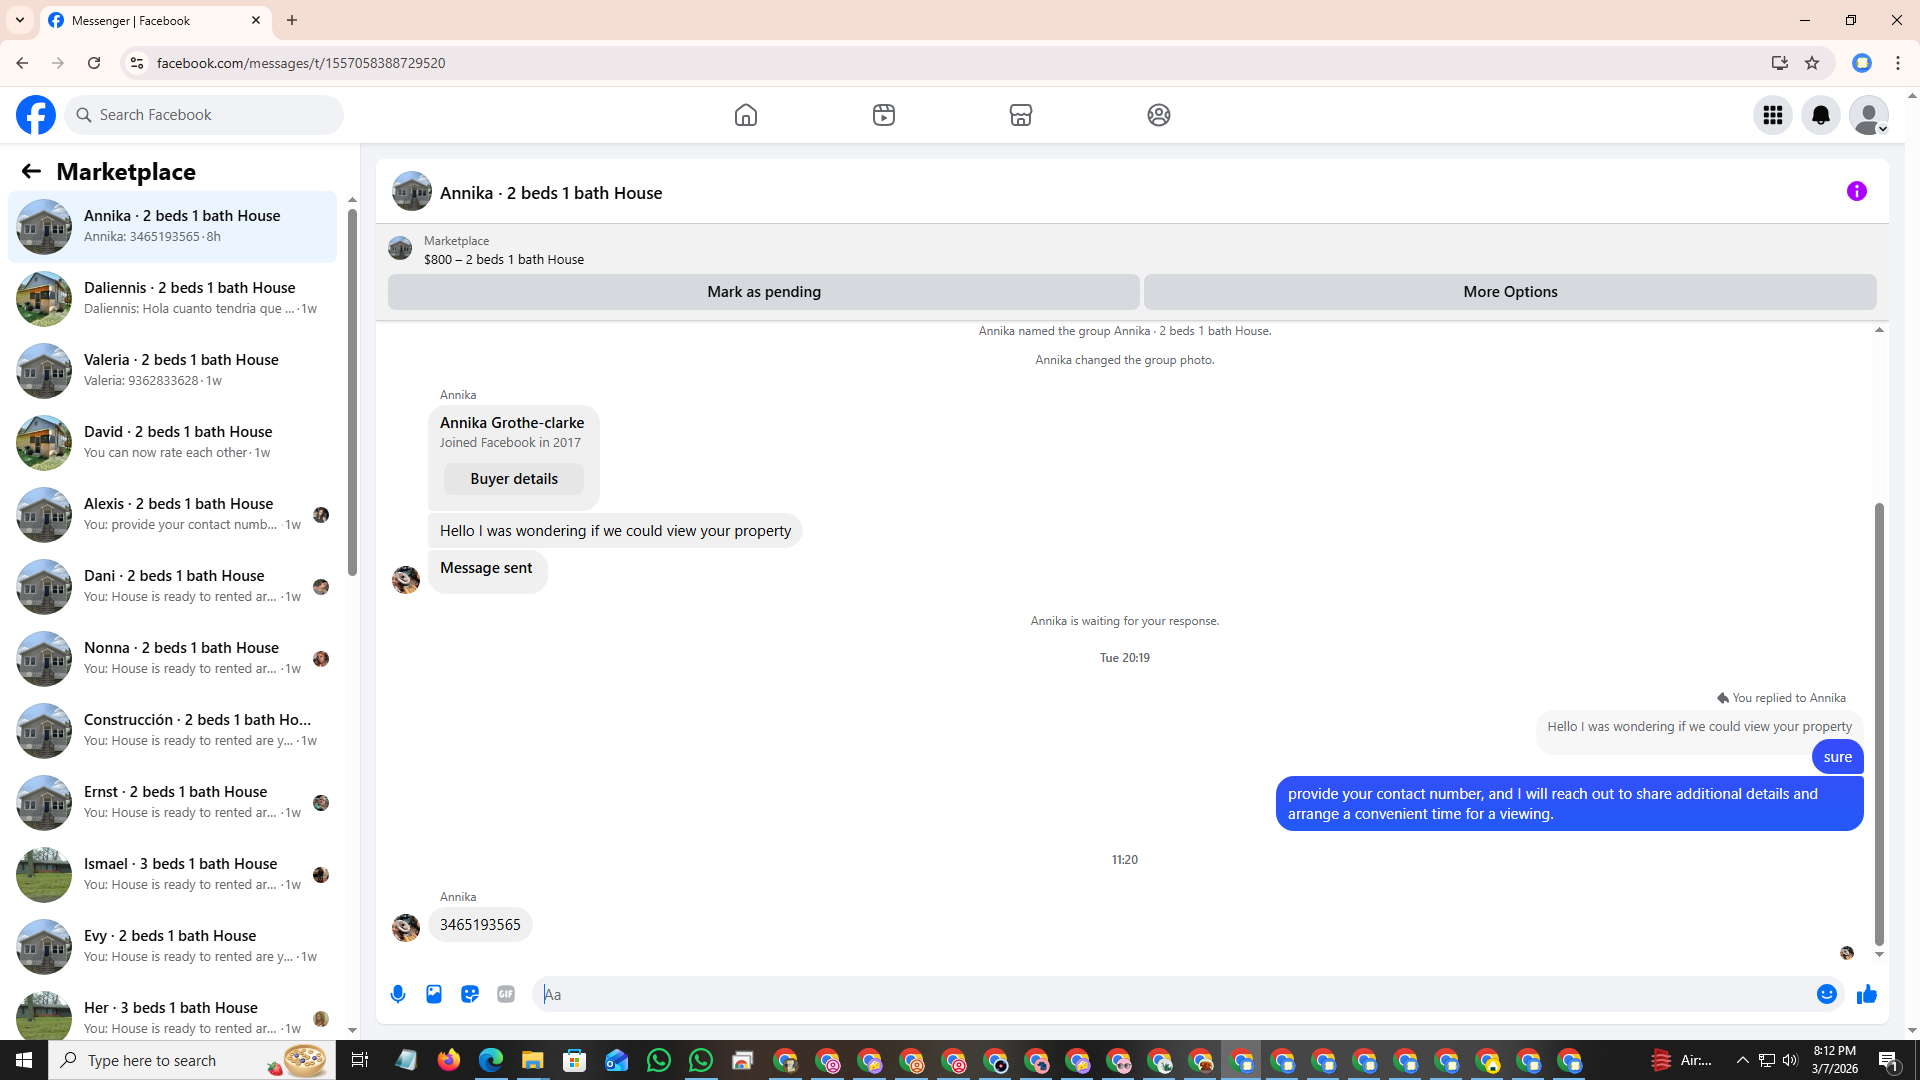Open the account profile menu

coord(1869,115)
